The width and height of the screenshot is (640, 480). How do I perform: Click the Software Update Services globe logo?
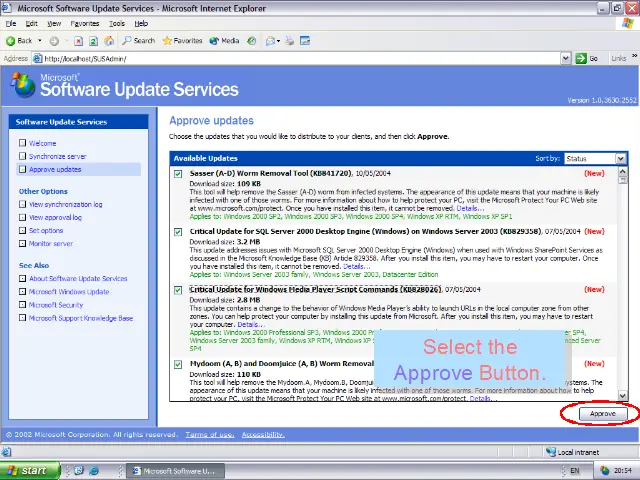click(x=22, y=85)
